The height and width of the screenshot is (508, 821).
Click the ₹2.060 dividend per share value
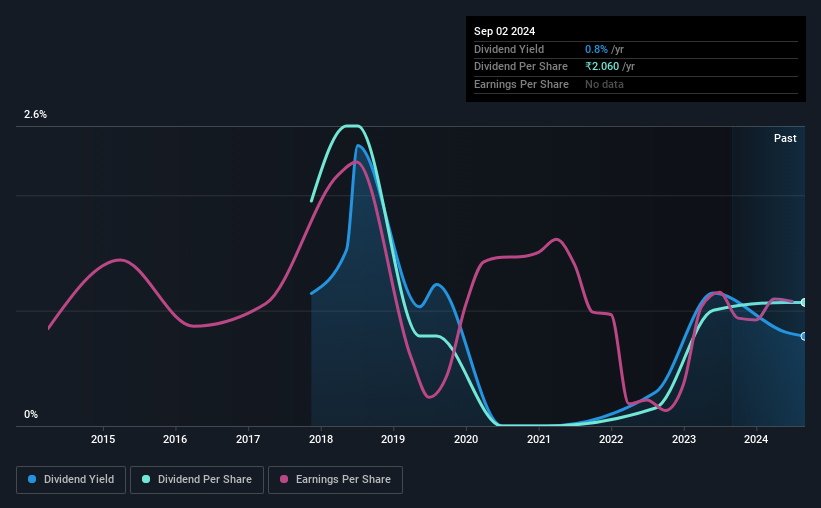click(602, 67)
